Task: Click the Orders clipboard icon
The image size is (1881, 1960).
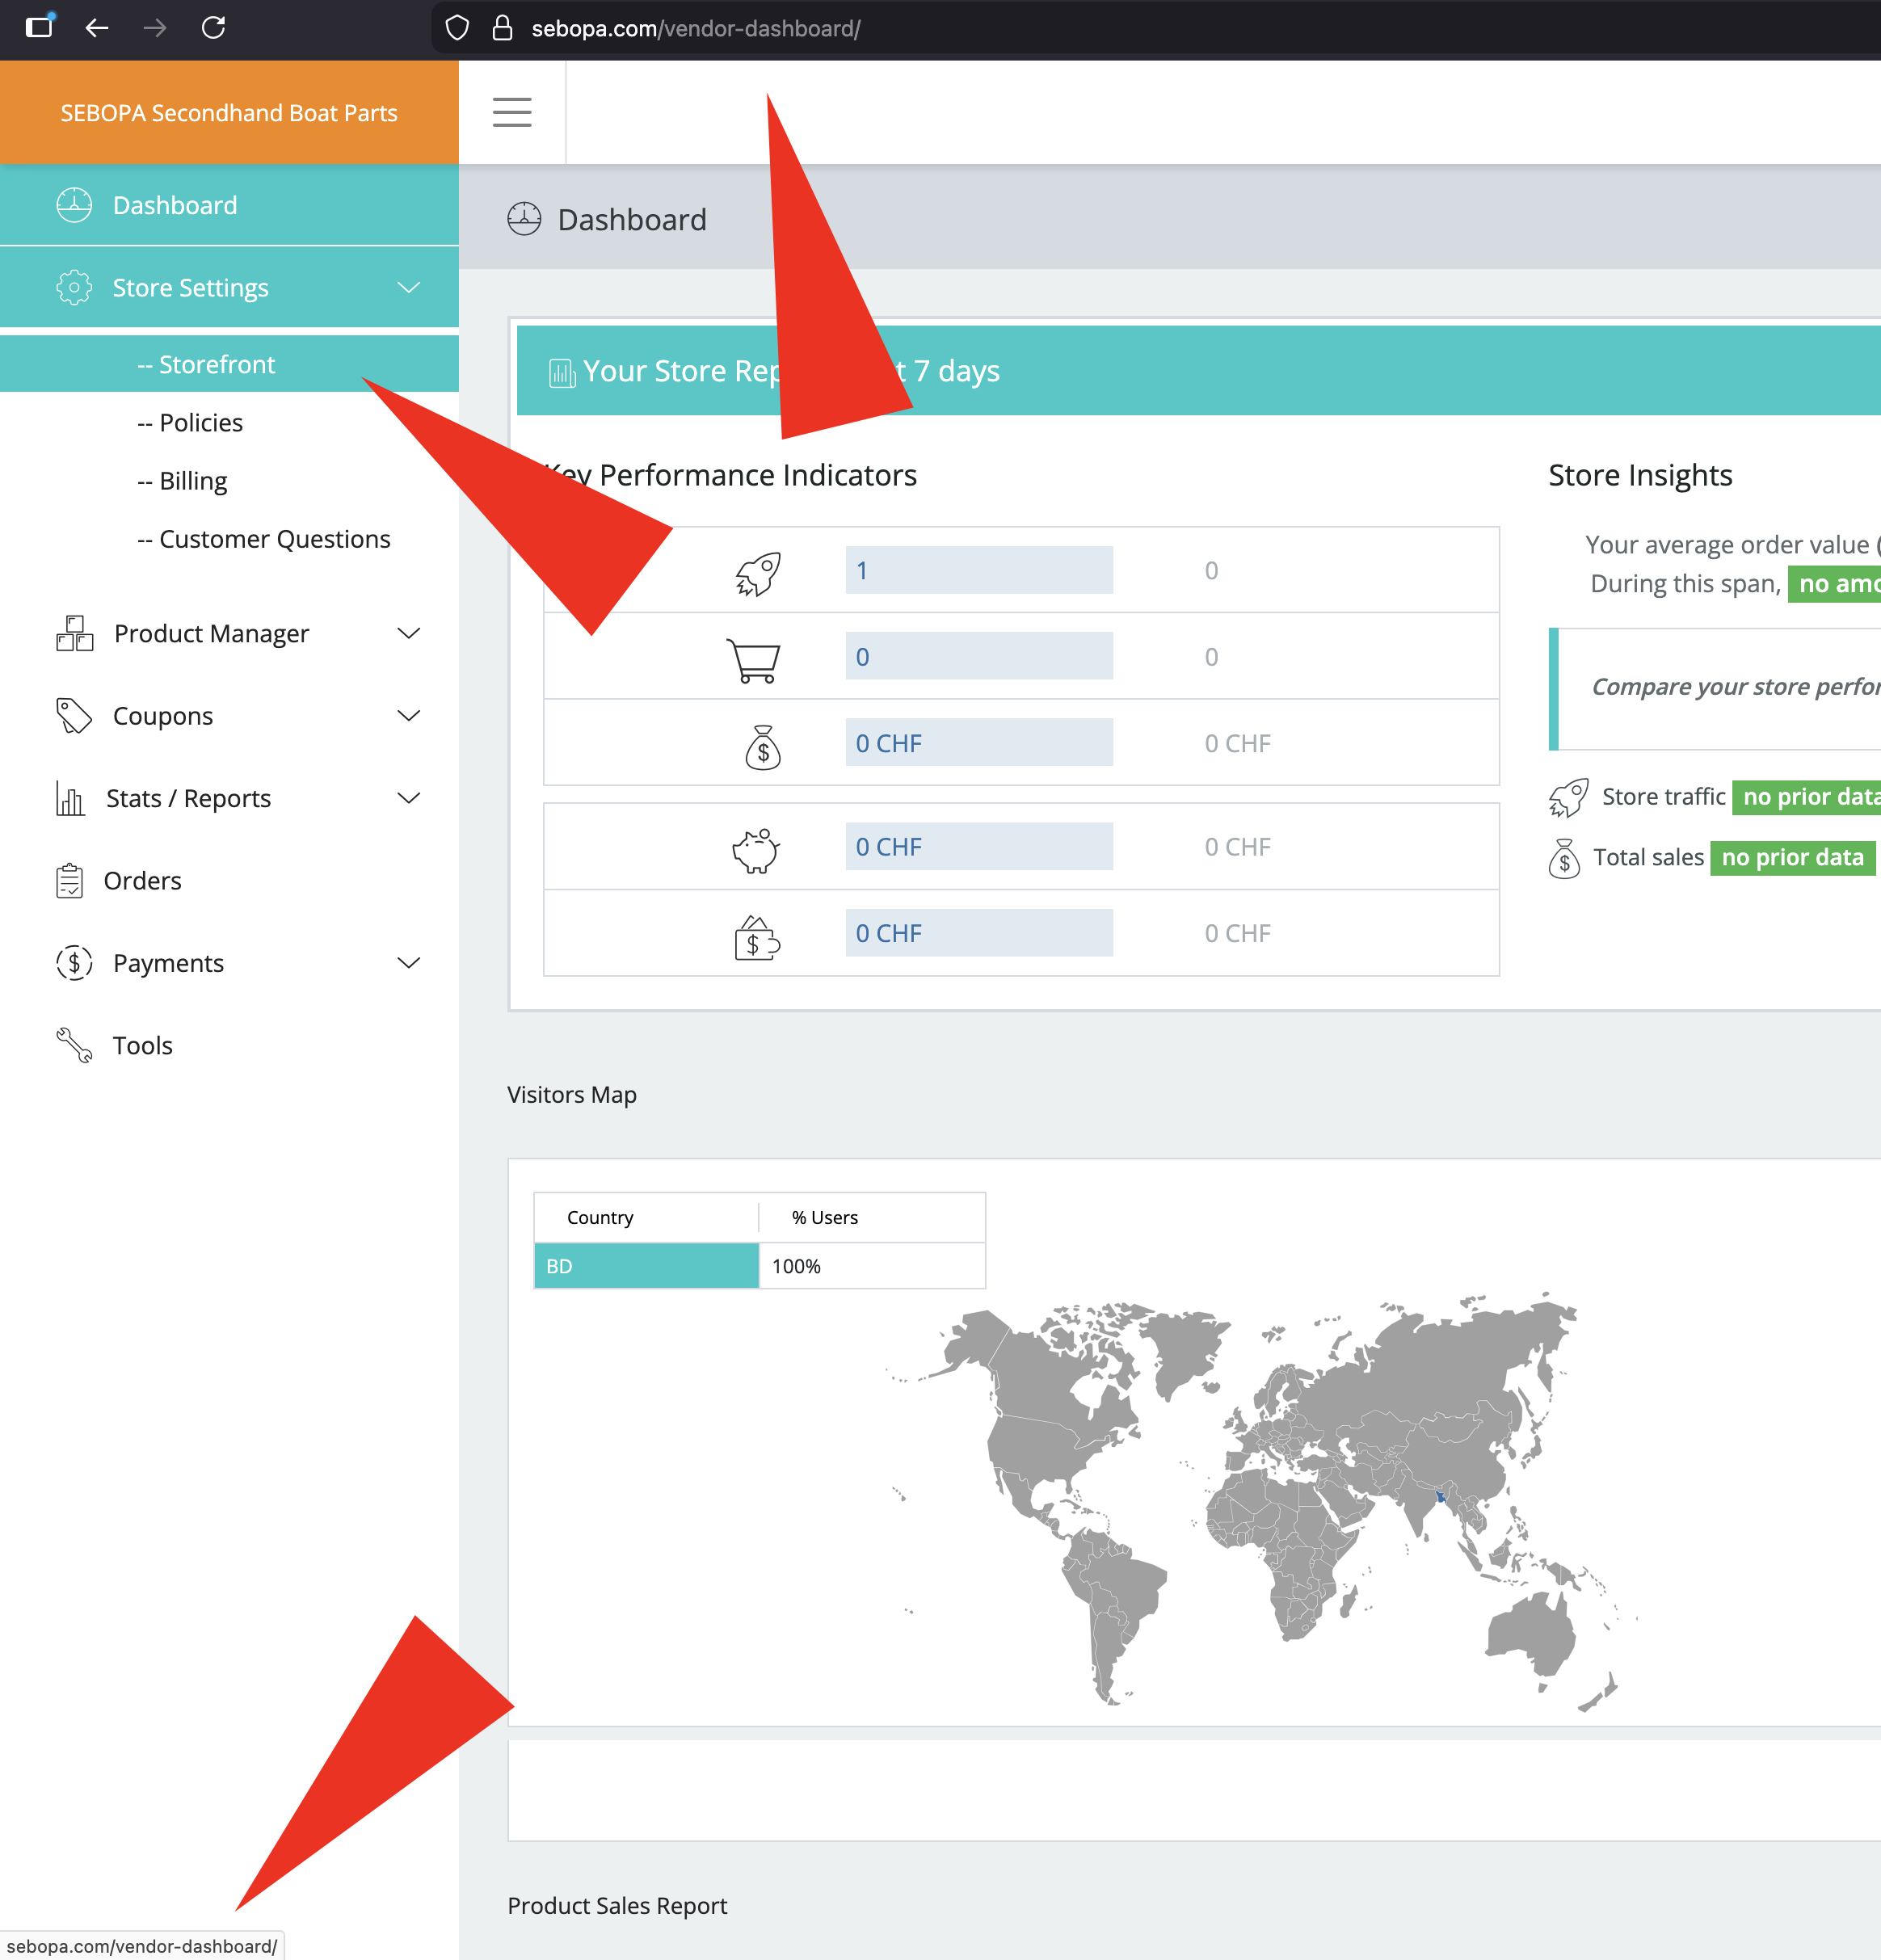Action: pyautogui.click(x=70, y=881)
